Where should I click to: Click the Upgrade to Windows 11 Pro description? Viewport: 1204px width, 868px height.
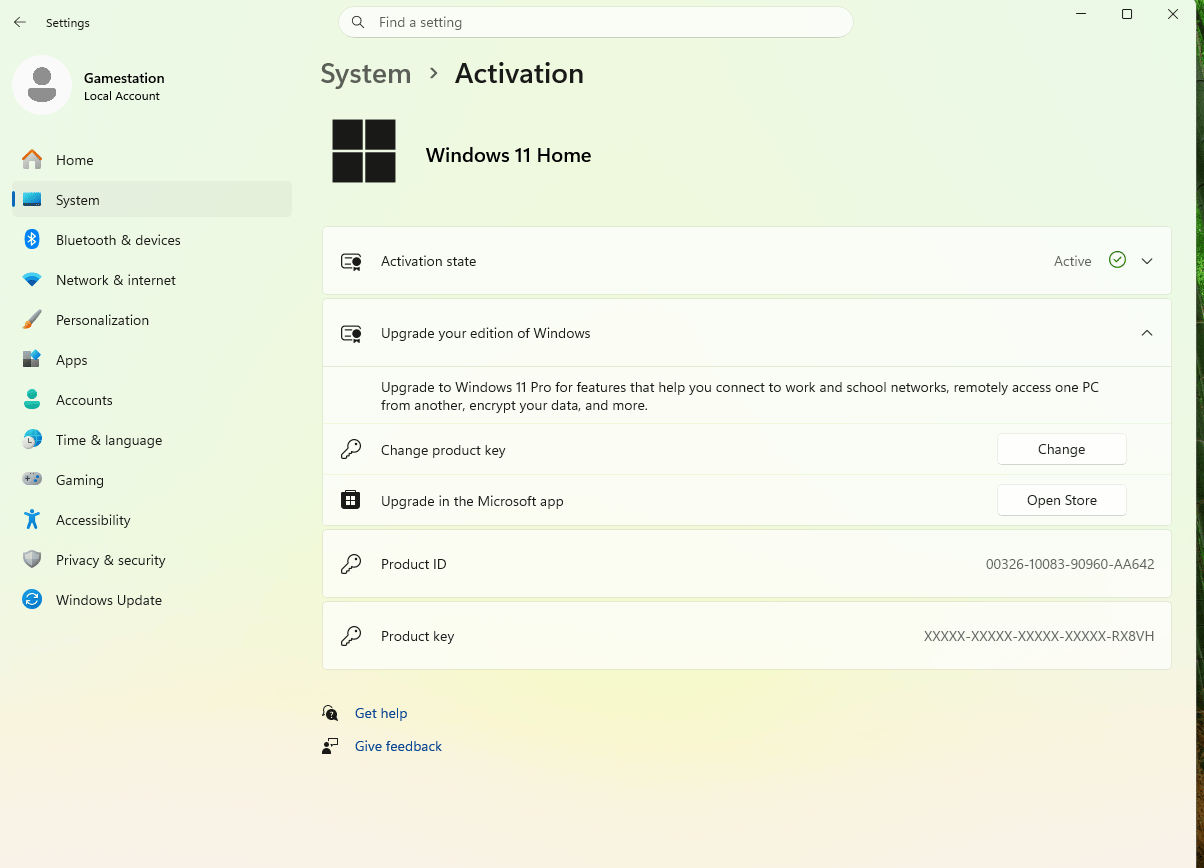click(x=740, y=396)
